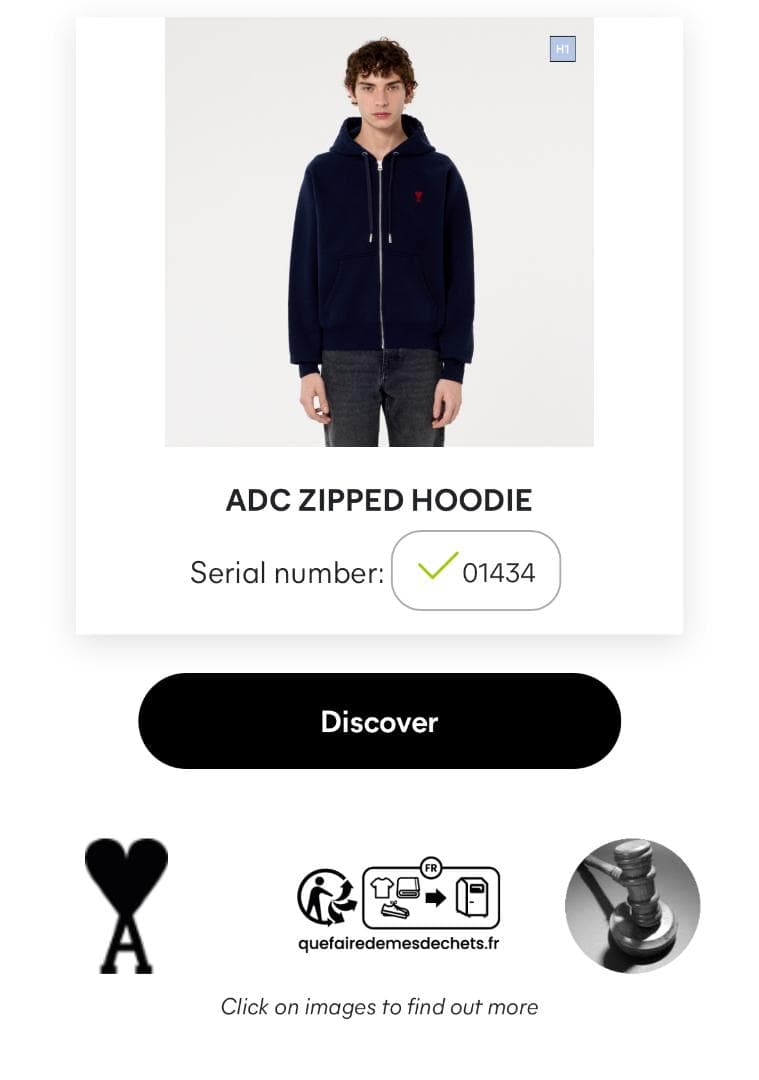Click the "Click on images to find out more" text
Image resolution: width=759 pixels, height=1080 pixels.
380,1007
